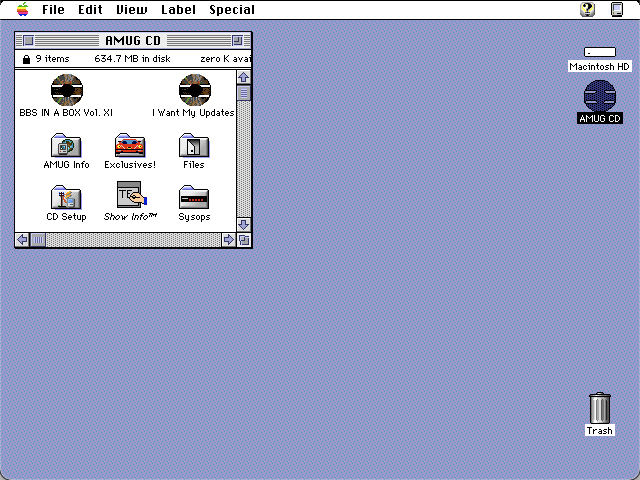
Task: Click the horizontal scroll right arrow
Action: tap(229, 240)
